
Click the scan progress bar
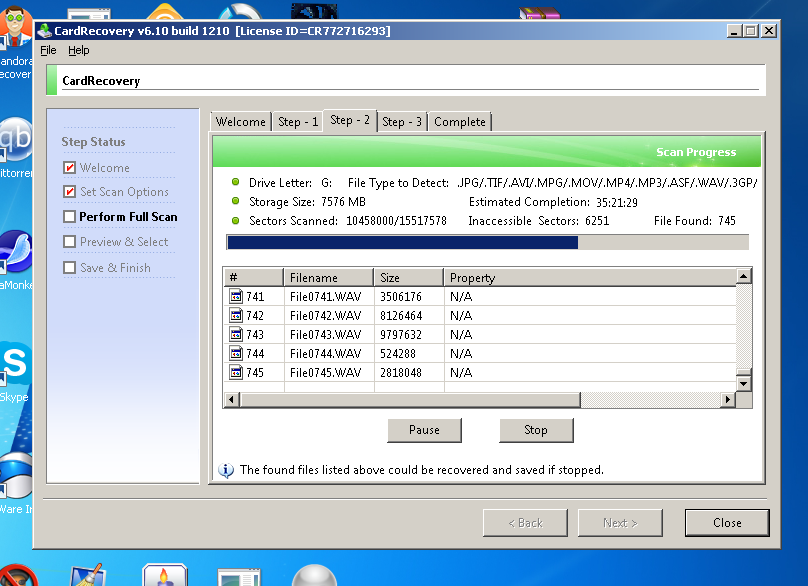487,242
